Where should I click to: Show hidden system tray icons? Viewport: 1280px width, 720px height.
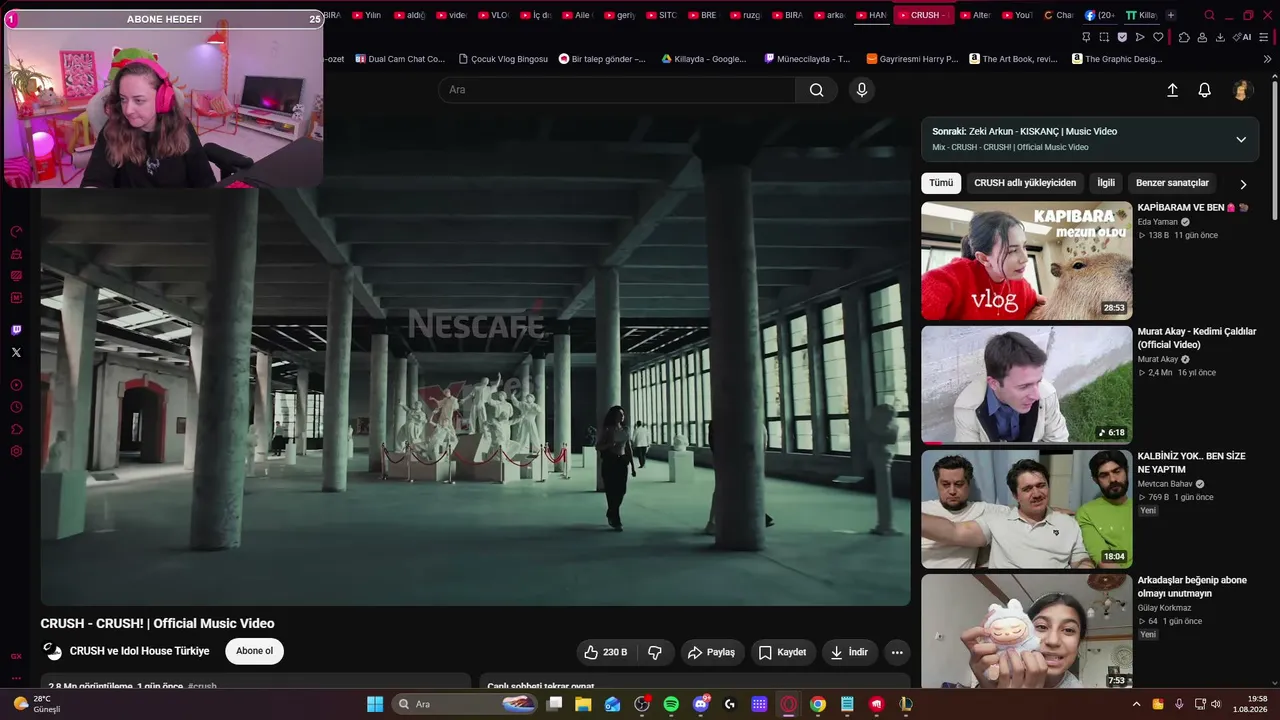tap(1136, 704)
